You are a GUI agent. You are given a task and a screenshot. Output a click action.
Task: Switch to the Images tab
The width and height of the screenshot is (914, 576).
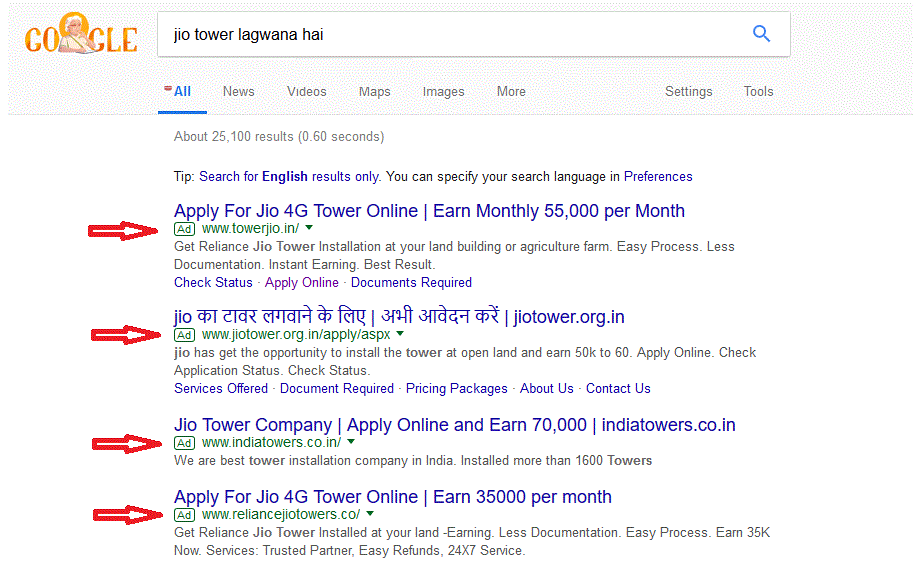444,92
